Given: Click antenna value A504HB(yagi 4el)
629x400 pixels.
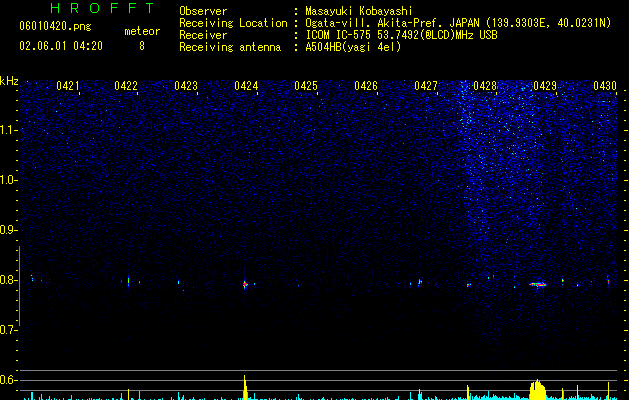Looking at the screenshot, I should click(353, 47).
